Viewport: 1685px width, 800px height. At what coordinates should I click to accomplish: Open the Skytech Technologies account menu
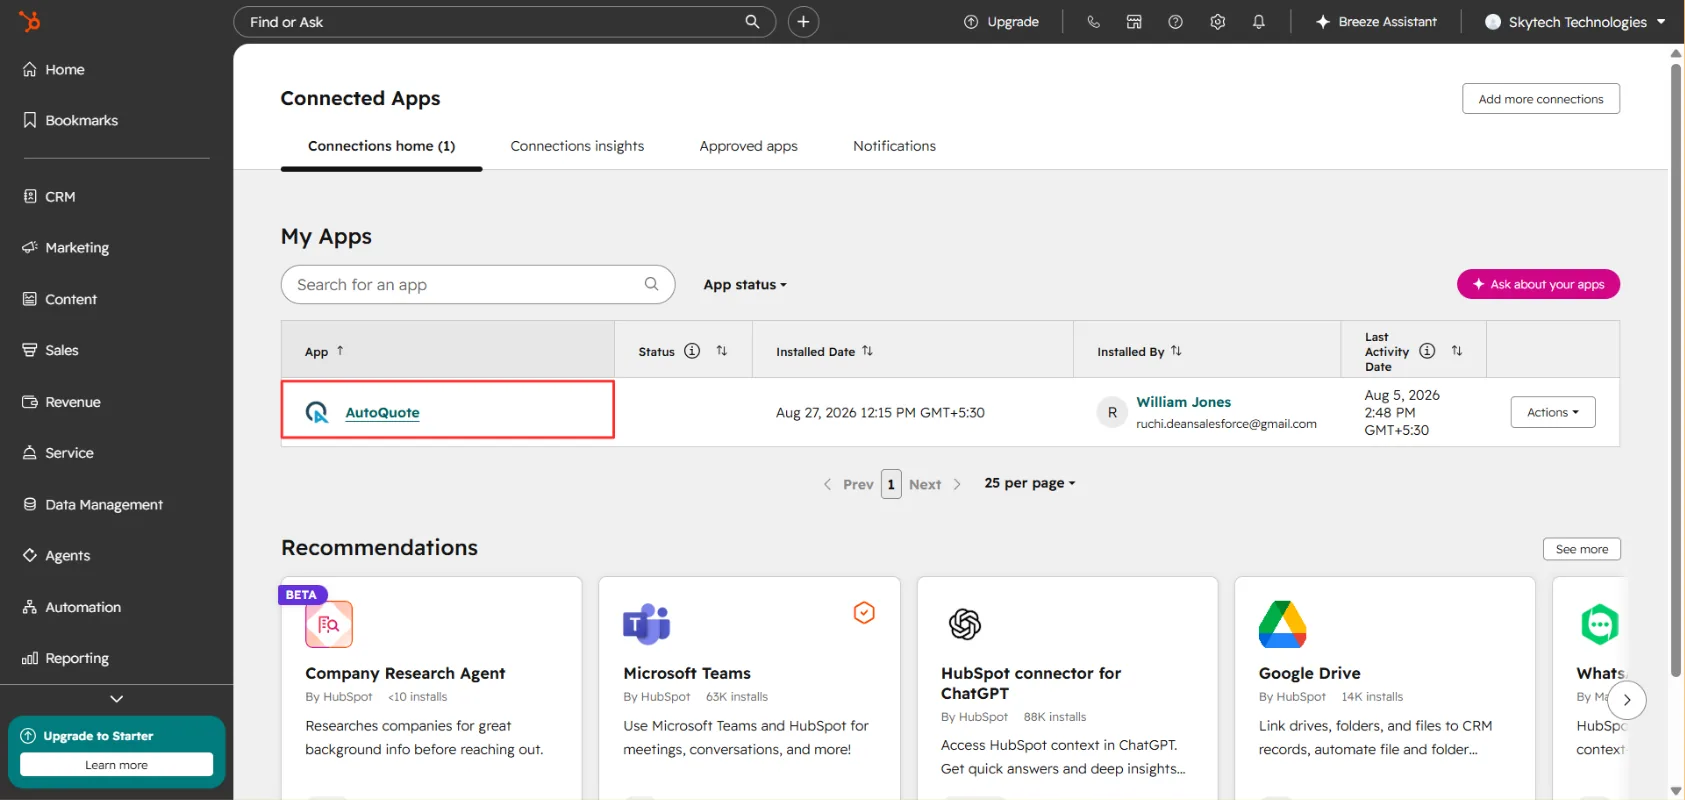coord(1576,22)
